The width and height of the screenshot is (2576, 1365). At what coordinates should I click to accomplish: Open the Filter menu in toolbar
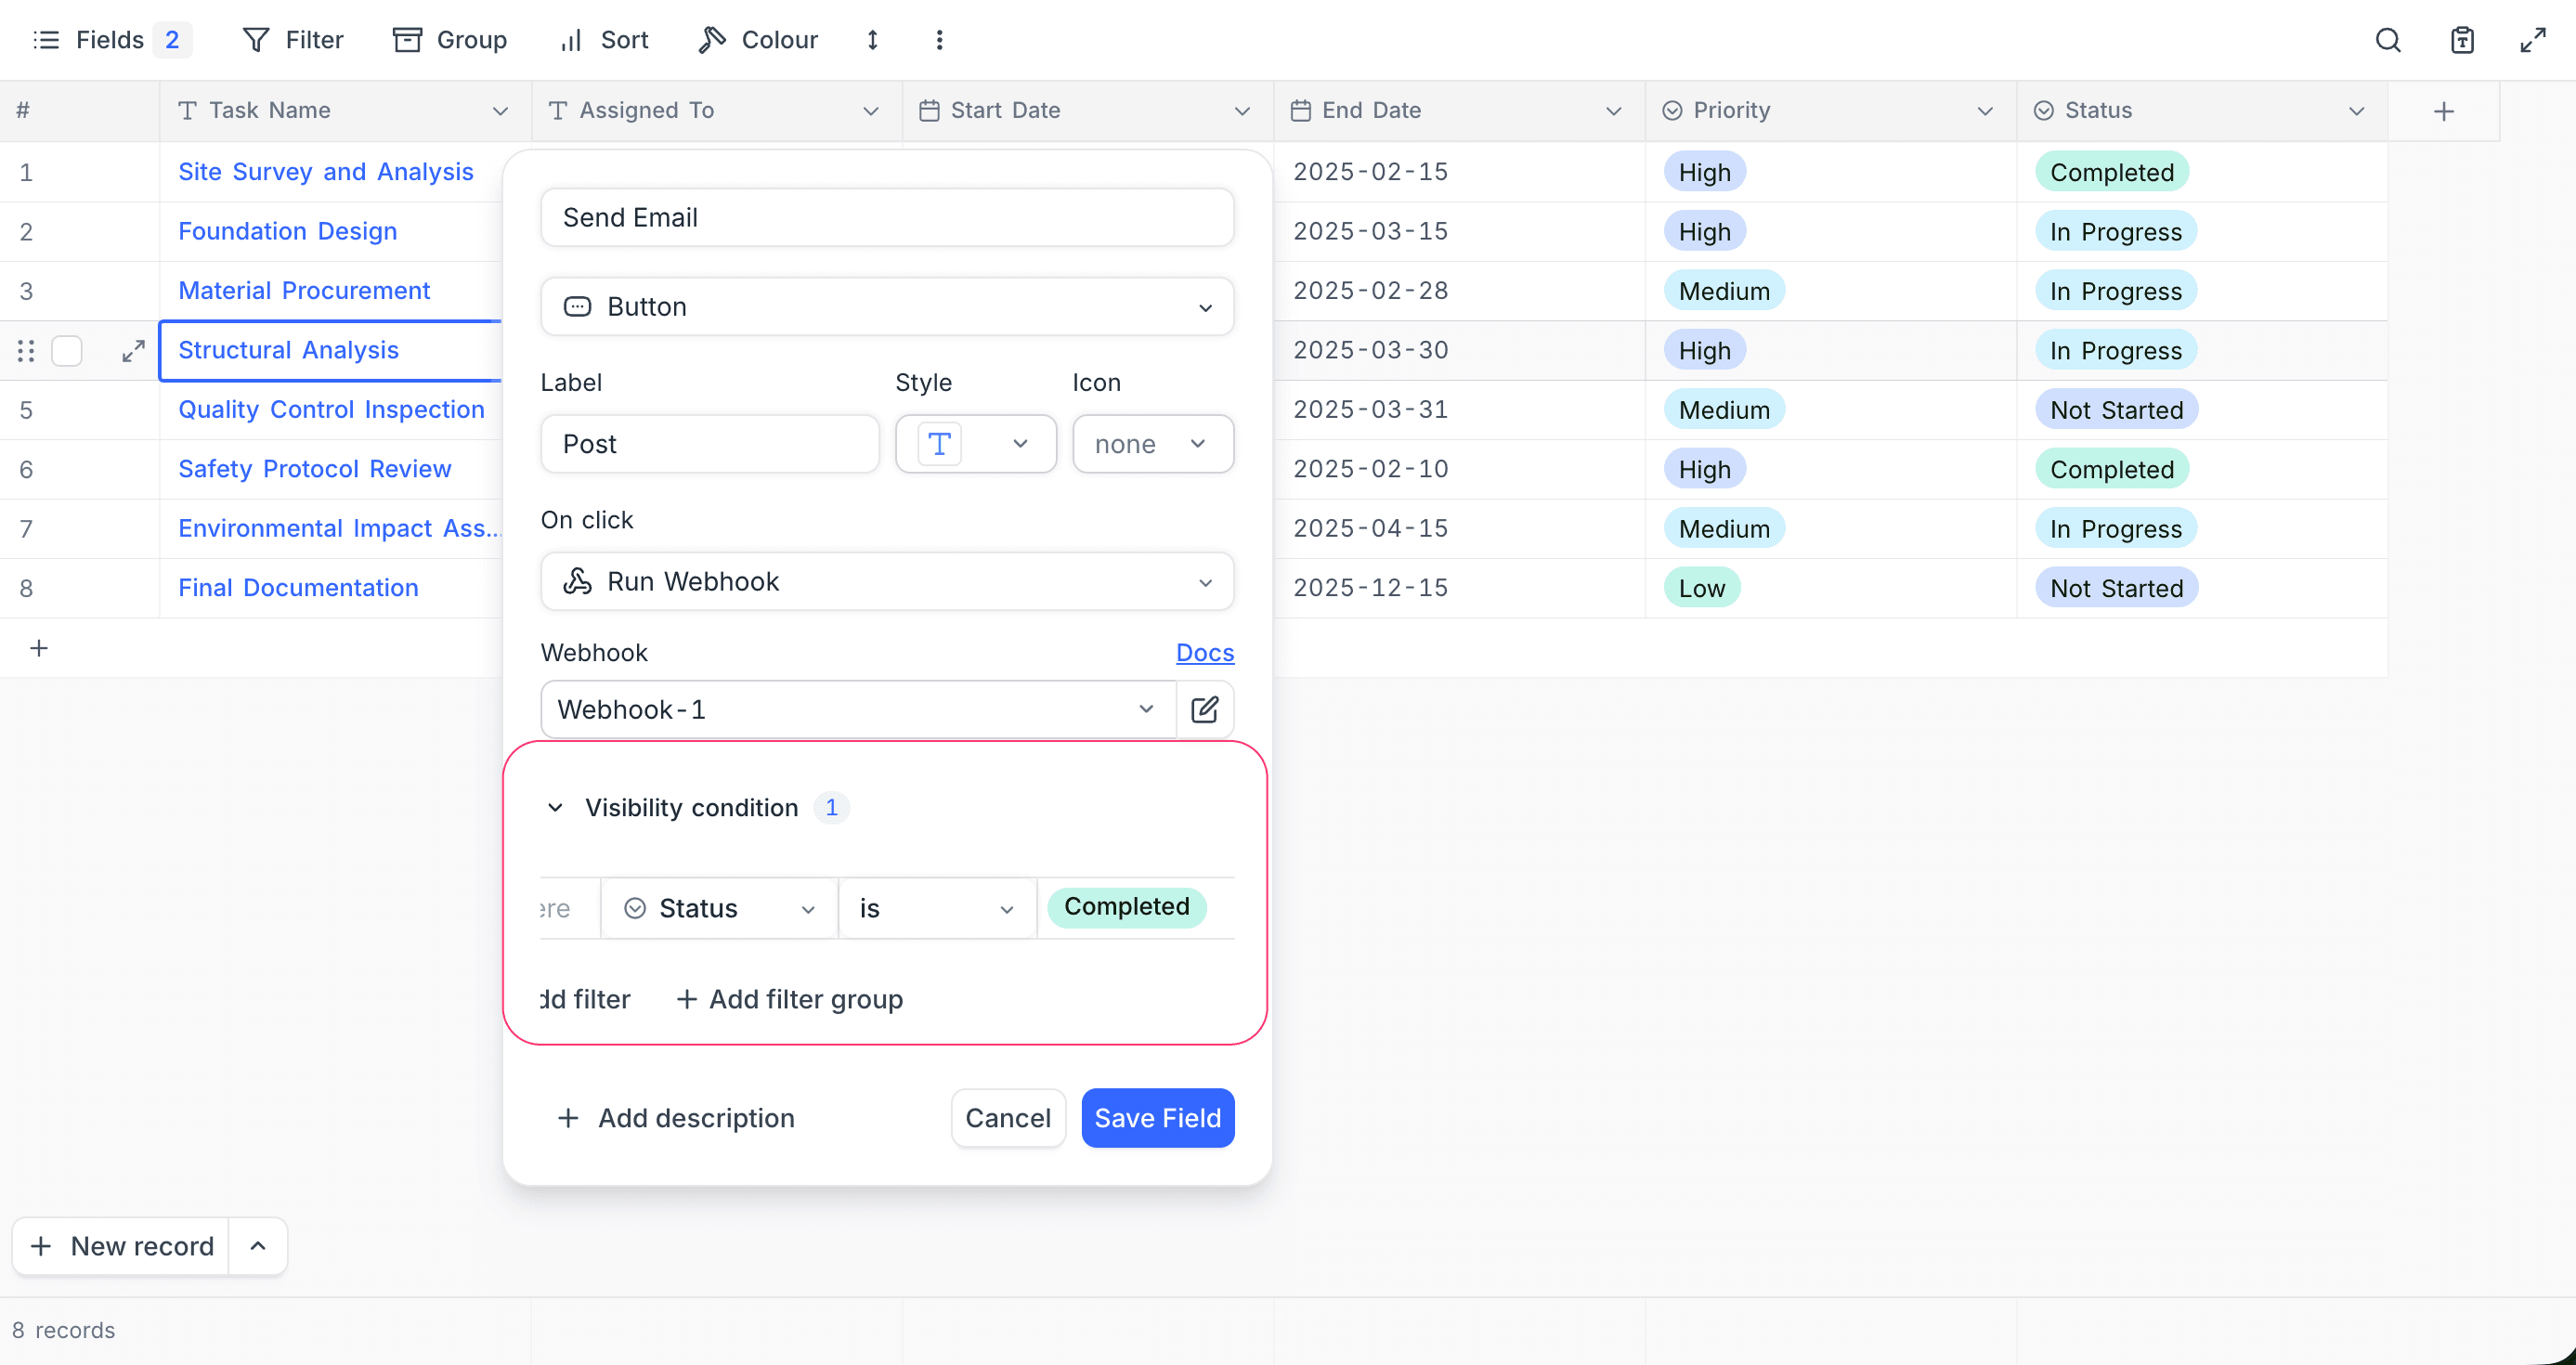click(x=293, y=40)
